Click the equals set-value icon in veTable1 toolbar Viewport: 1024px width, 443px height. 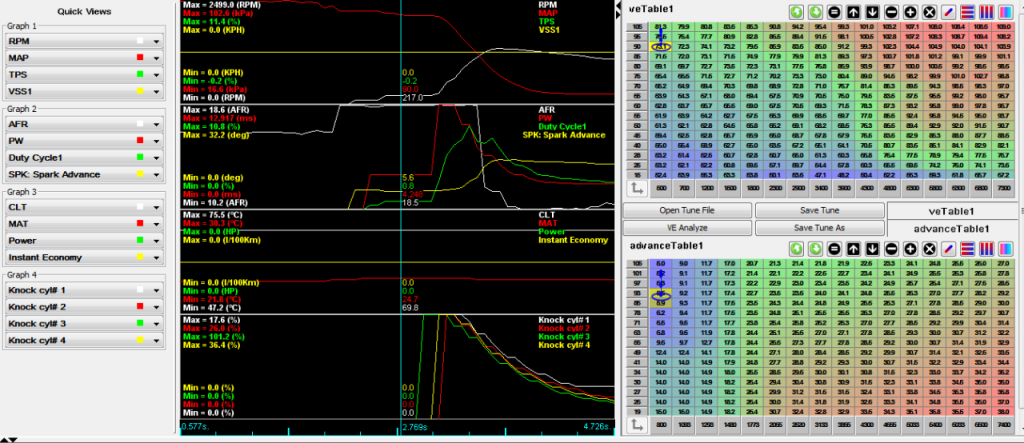tap(834, 12)
